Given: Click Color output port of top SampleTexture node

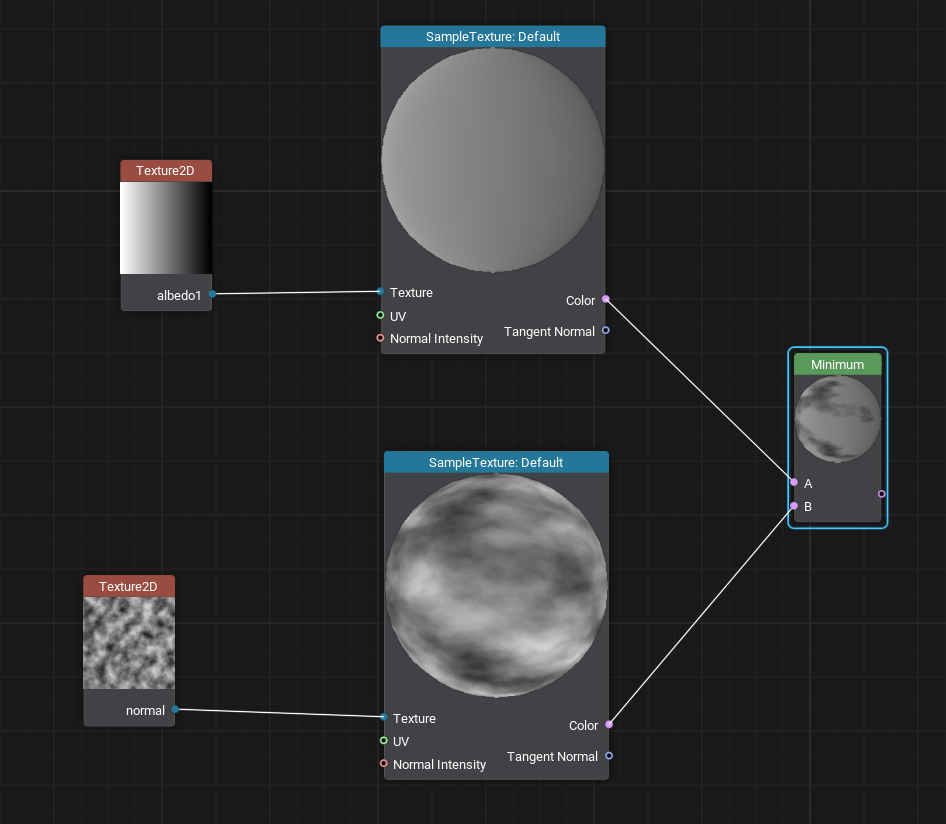Looking at the screenshot, I should point(606,299).
